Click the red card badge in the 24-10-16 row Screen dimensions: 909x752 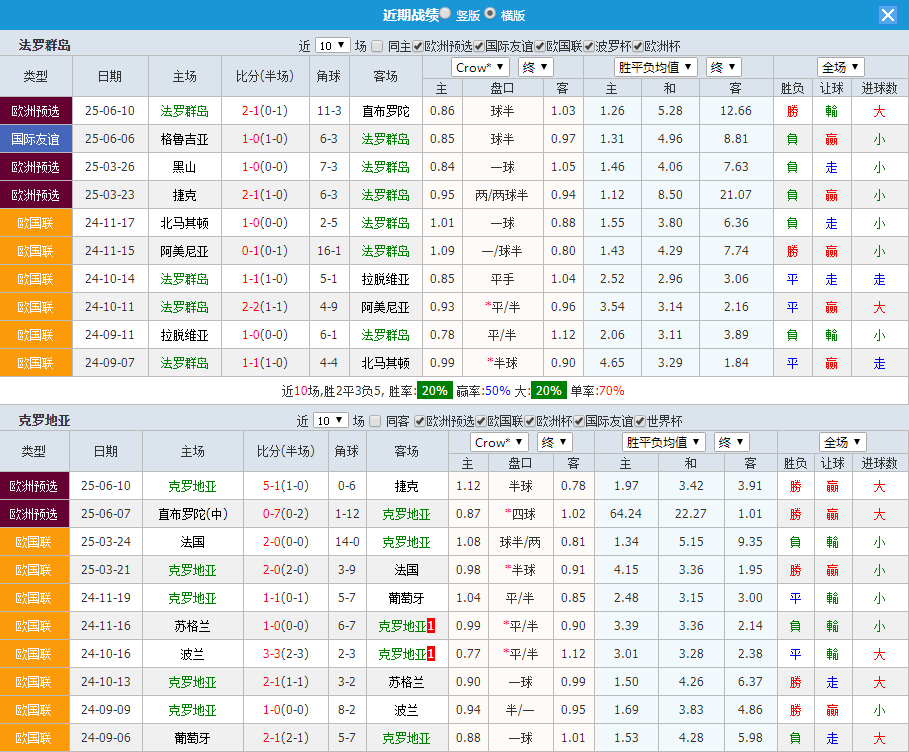pos(433,654)
